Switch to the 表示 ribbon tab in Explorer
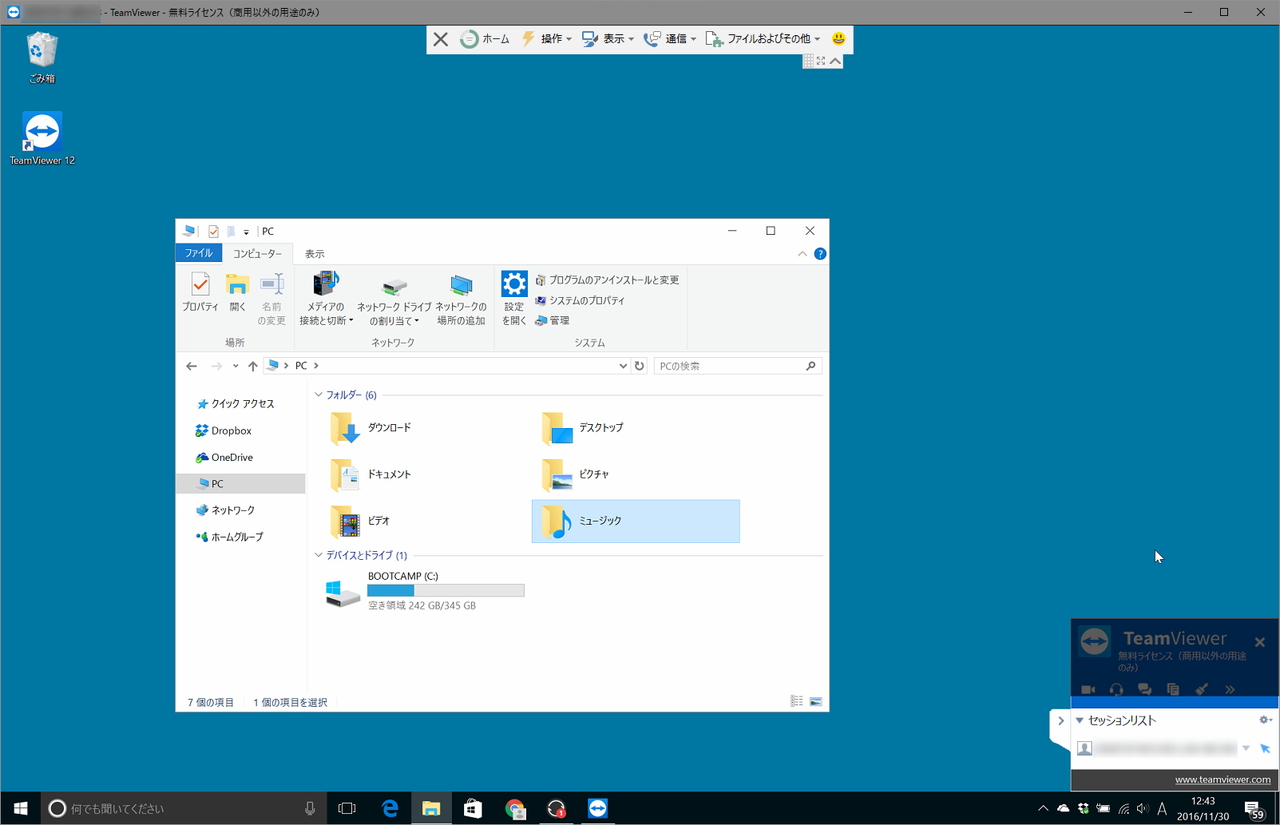The height and width of the screenshot is (825, 1280). pos(315,254)
